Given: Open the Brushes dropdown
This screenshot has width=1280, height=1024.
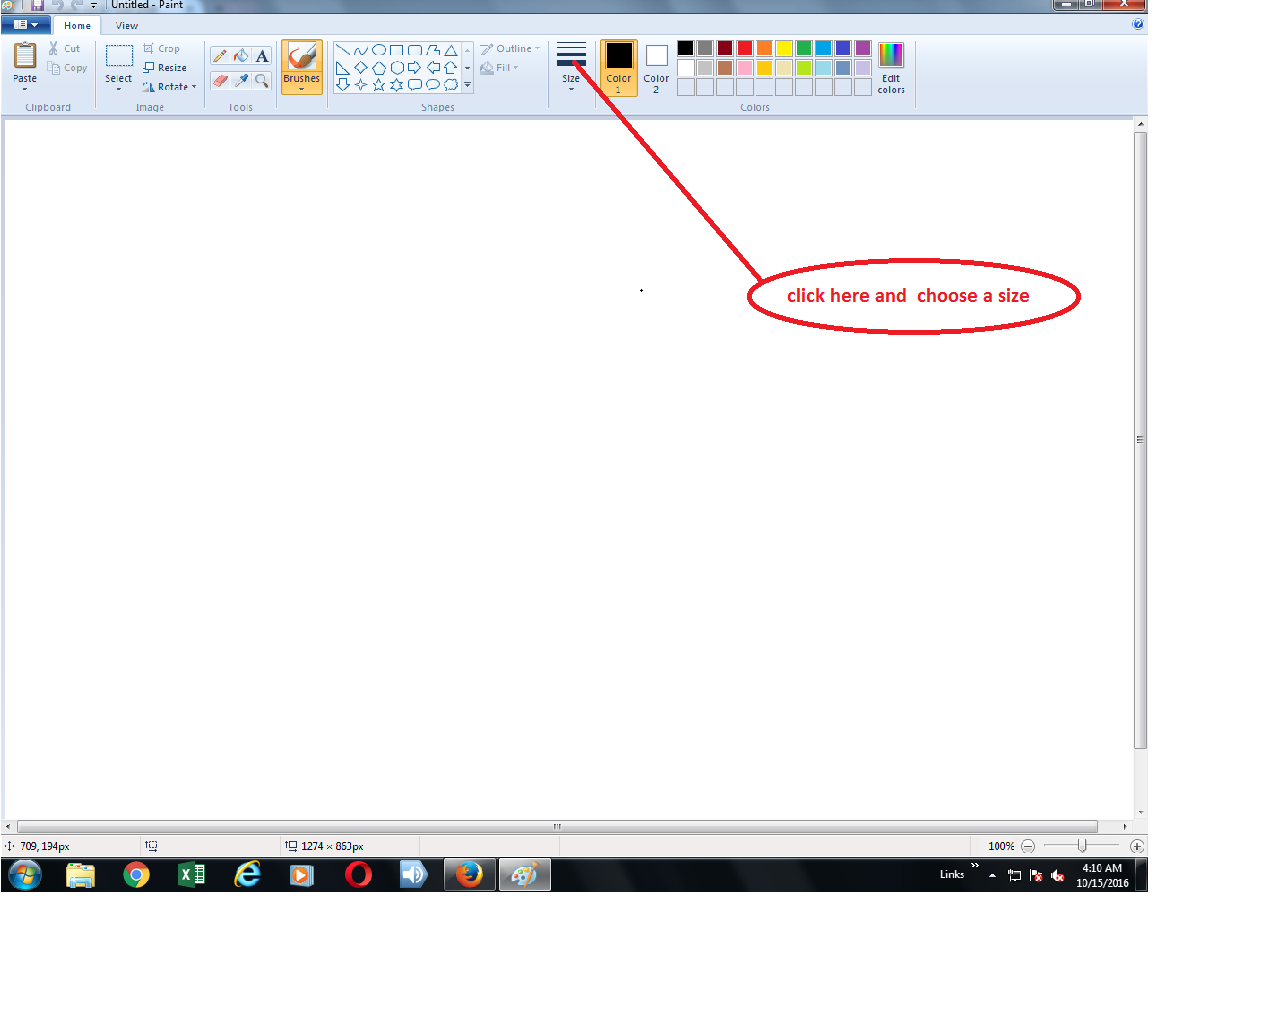Looking at the screenshot, I should (x=302, y=87).
